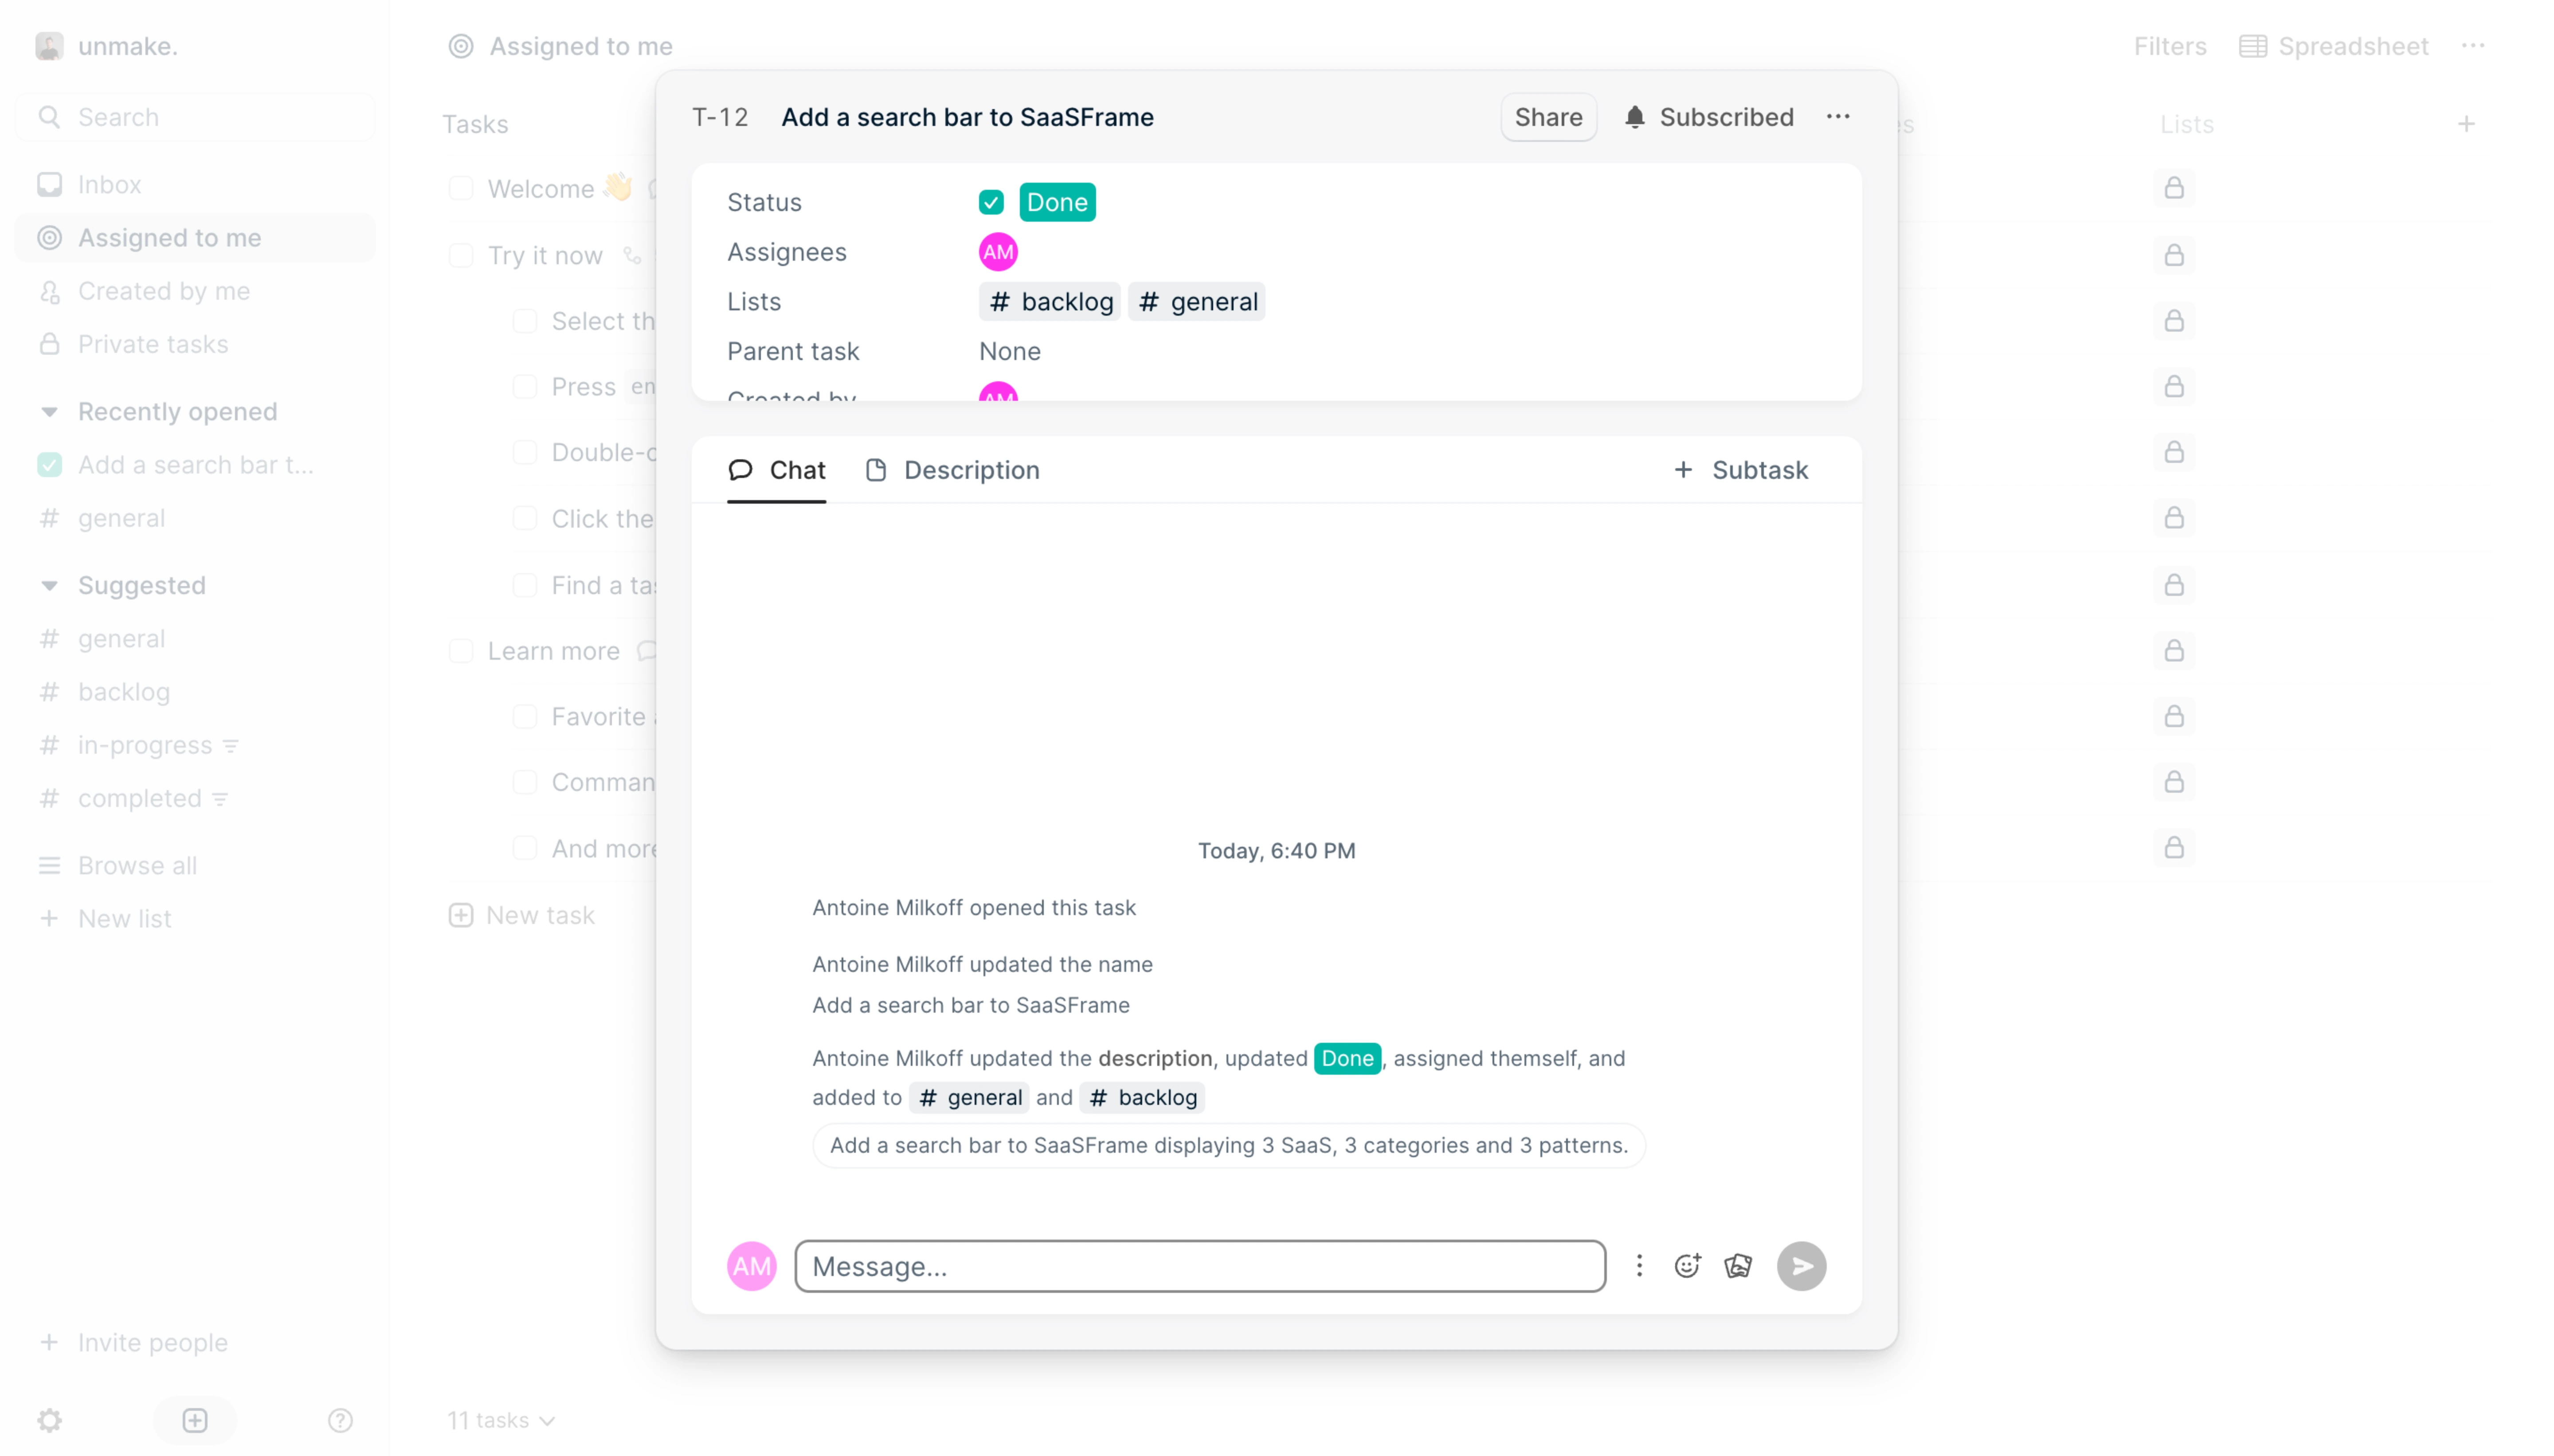
Task: Expand the 11 tasks dropdown
Action: click(x=500, y=1420)
